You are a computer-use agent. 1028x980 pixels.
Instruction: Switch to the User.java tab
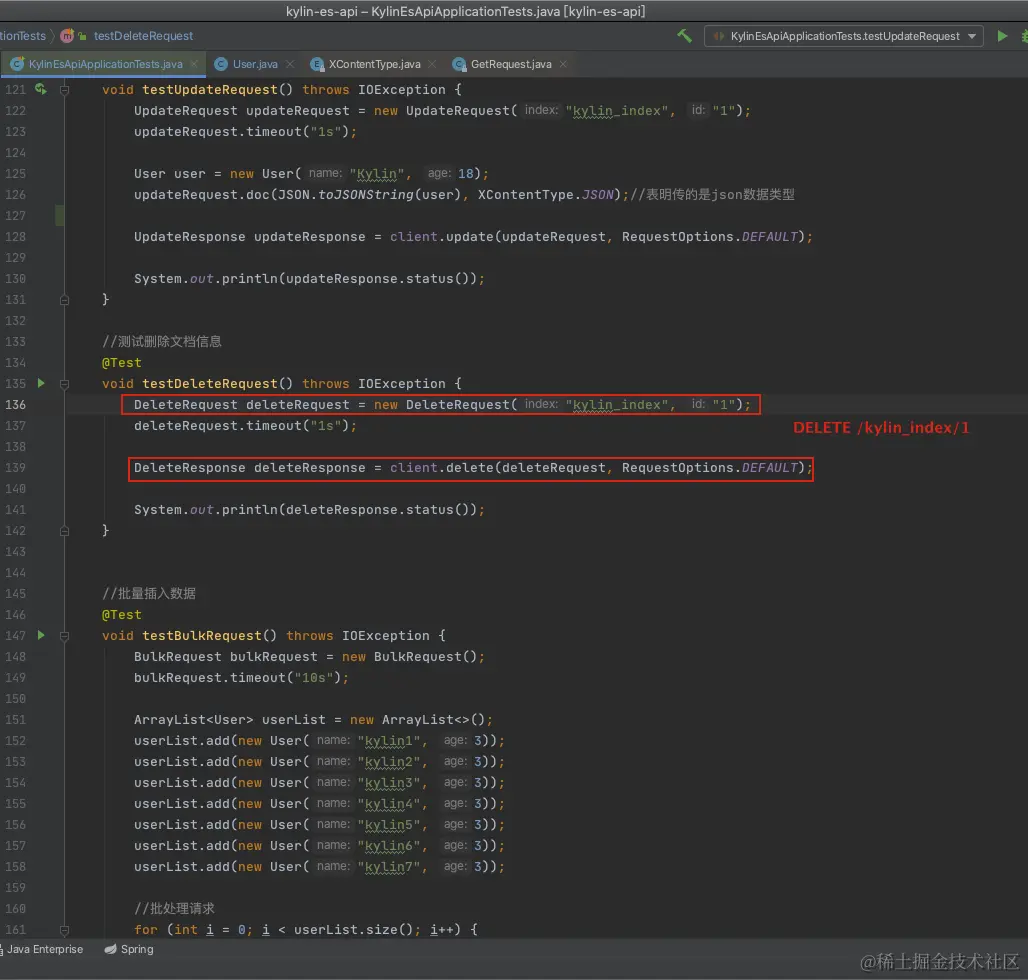click(x=255, y=64)
